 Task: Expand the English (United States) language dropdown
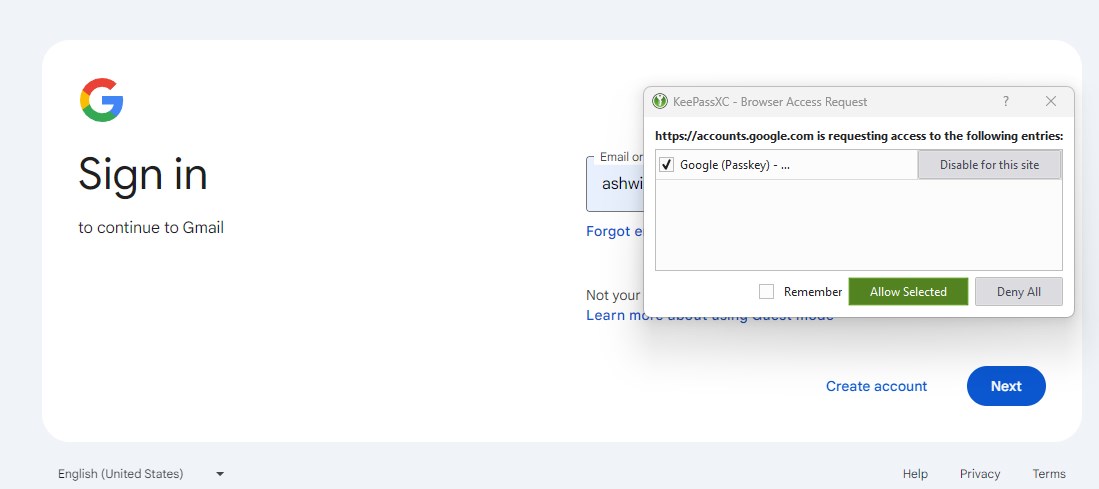(x=140, y=474)
